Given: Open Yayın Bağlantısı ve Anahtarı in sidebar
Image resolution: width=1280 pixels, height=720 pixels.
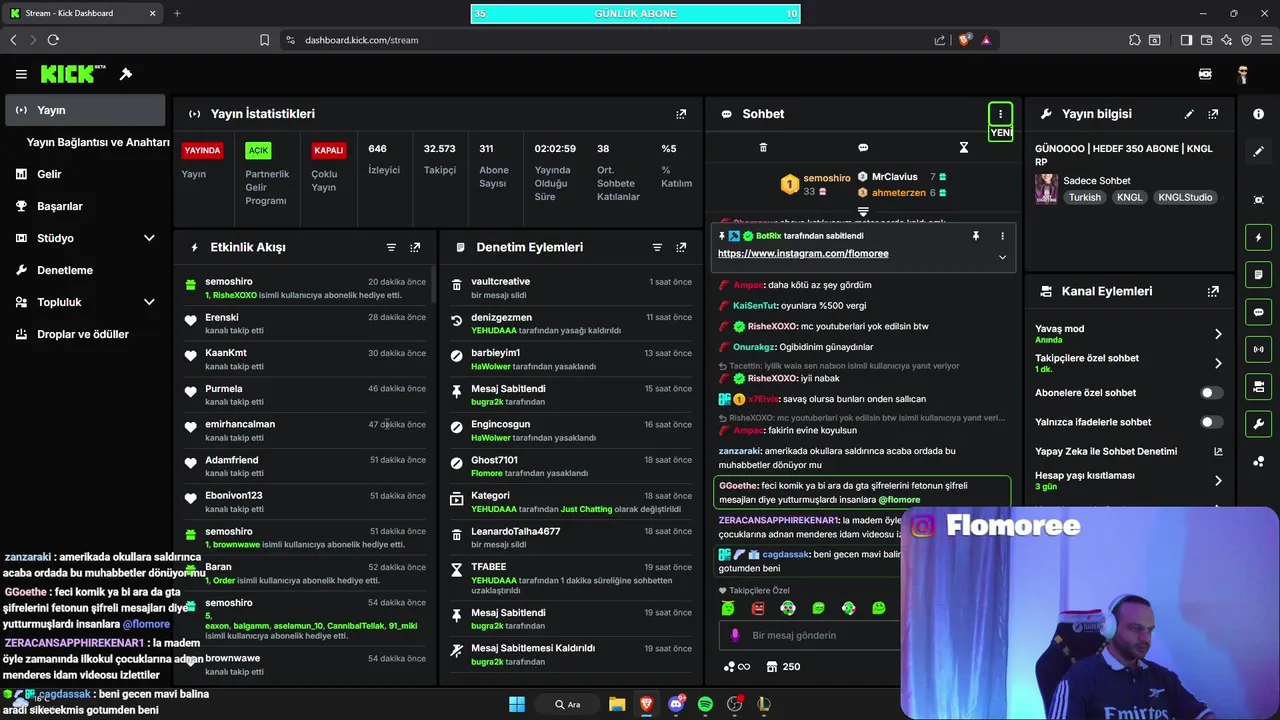Looking at the screenshot, I should (98, 142).
